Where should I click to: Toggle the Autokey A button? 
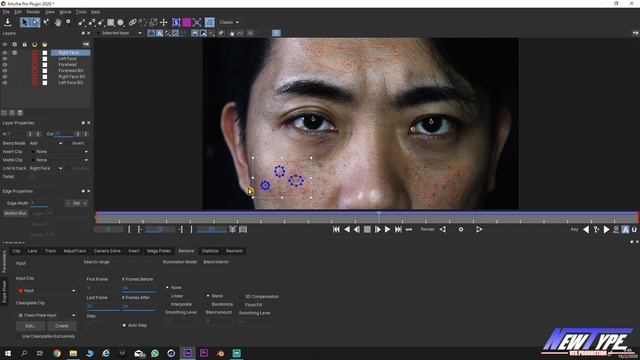click(625, 230)
